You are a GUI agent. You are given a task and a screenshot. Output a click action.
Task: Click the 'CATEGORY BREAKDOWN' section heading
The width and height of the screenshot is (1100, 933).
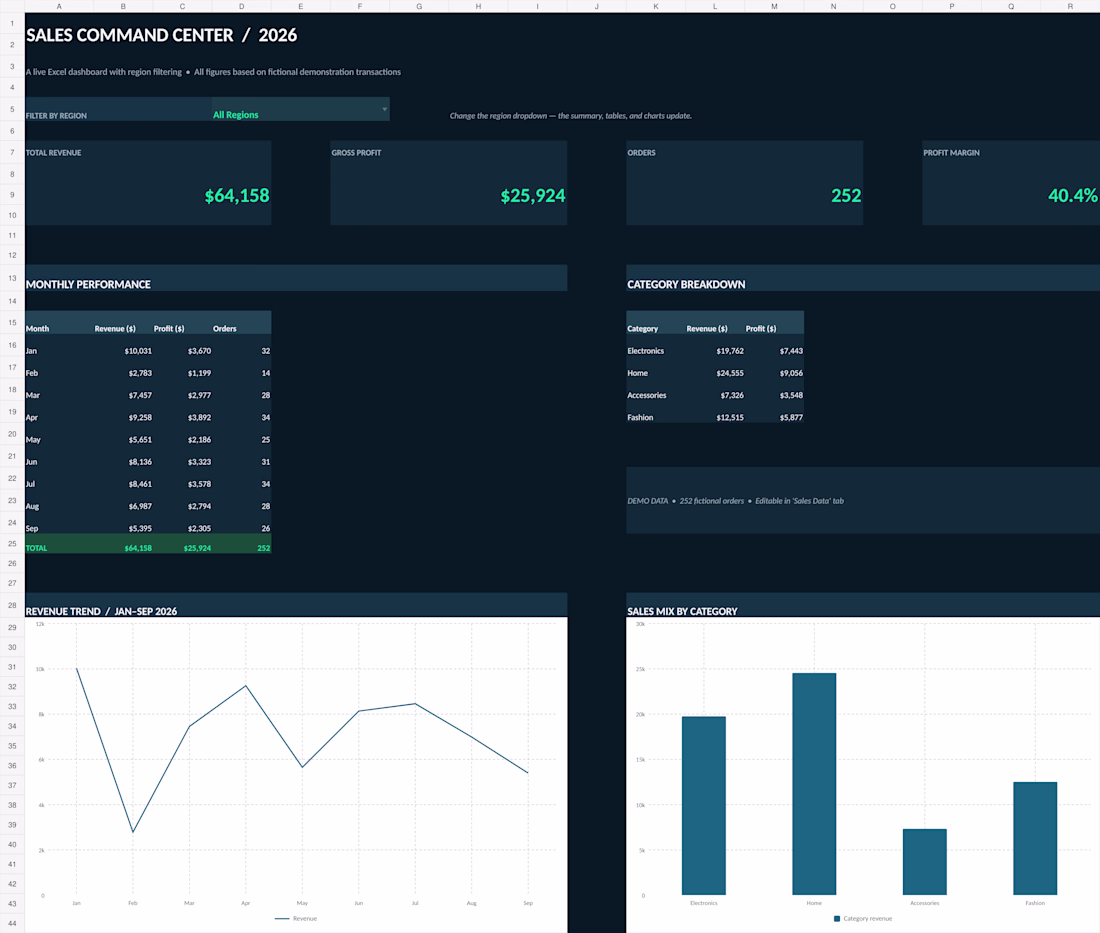pyautogui.click(x=686, y=284)
